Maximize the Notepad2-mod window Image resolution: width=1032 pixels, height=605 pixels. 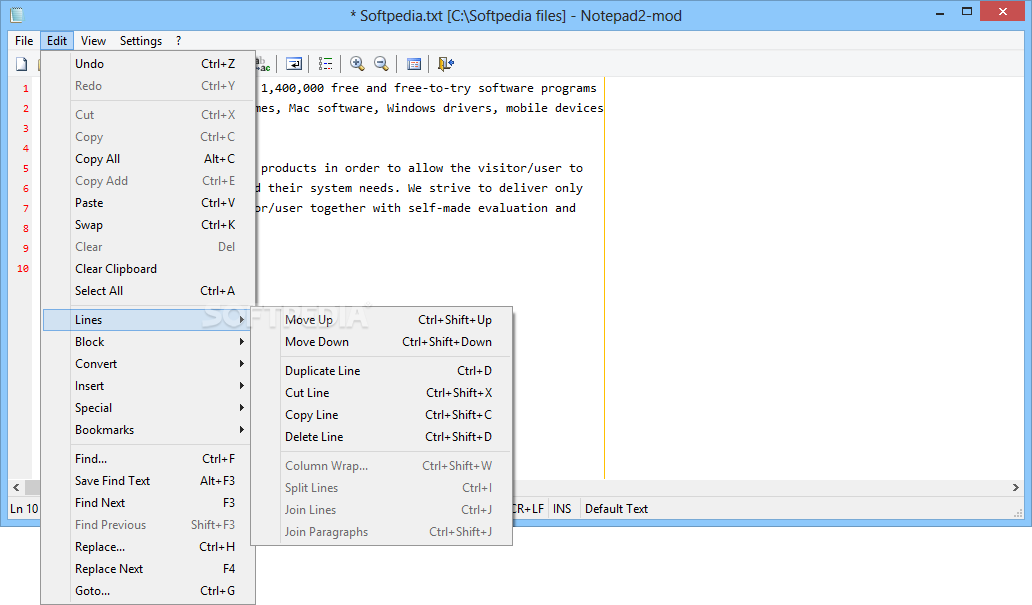pos(967,11)
